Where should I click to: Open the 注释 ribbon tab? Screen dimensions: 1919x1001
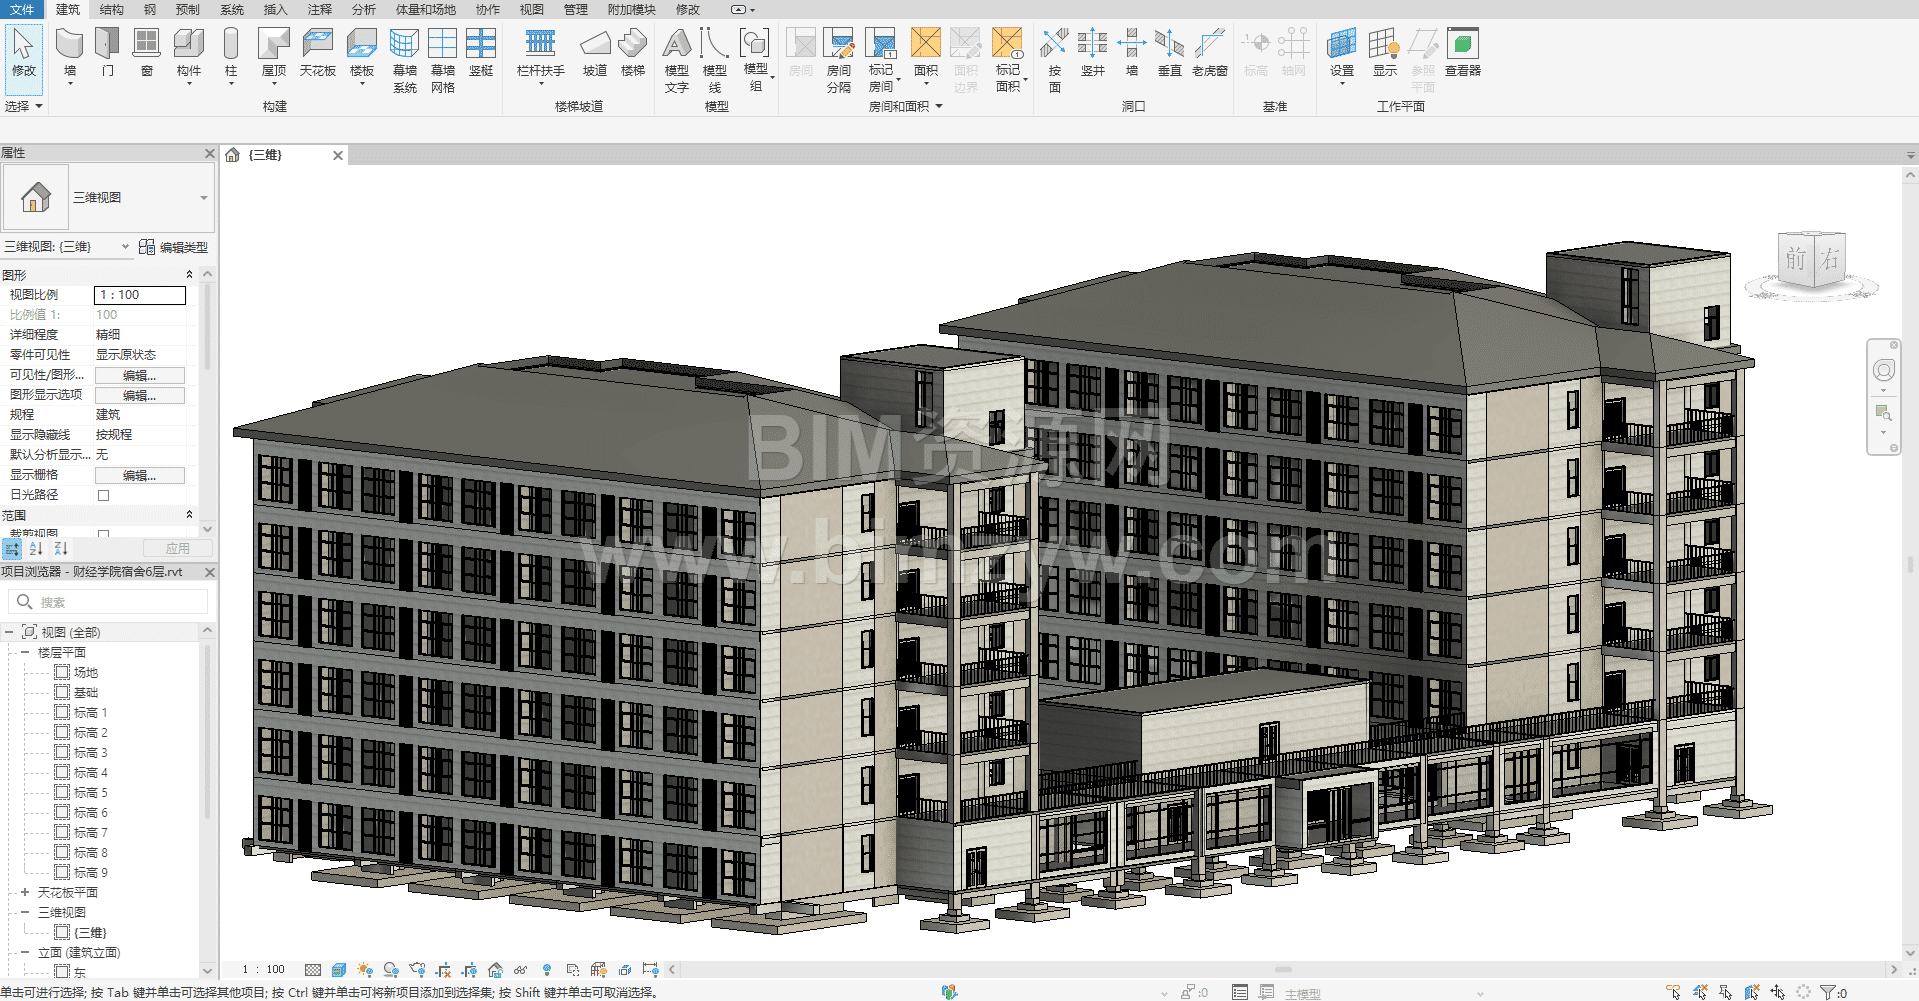320,9
